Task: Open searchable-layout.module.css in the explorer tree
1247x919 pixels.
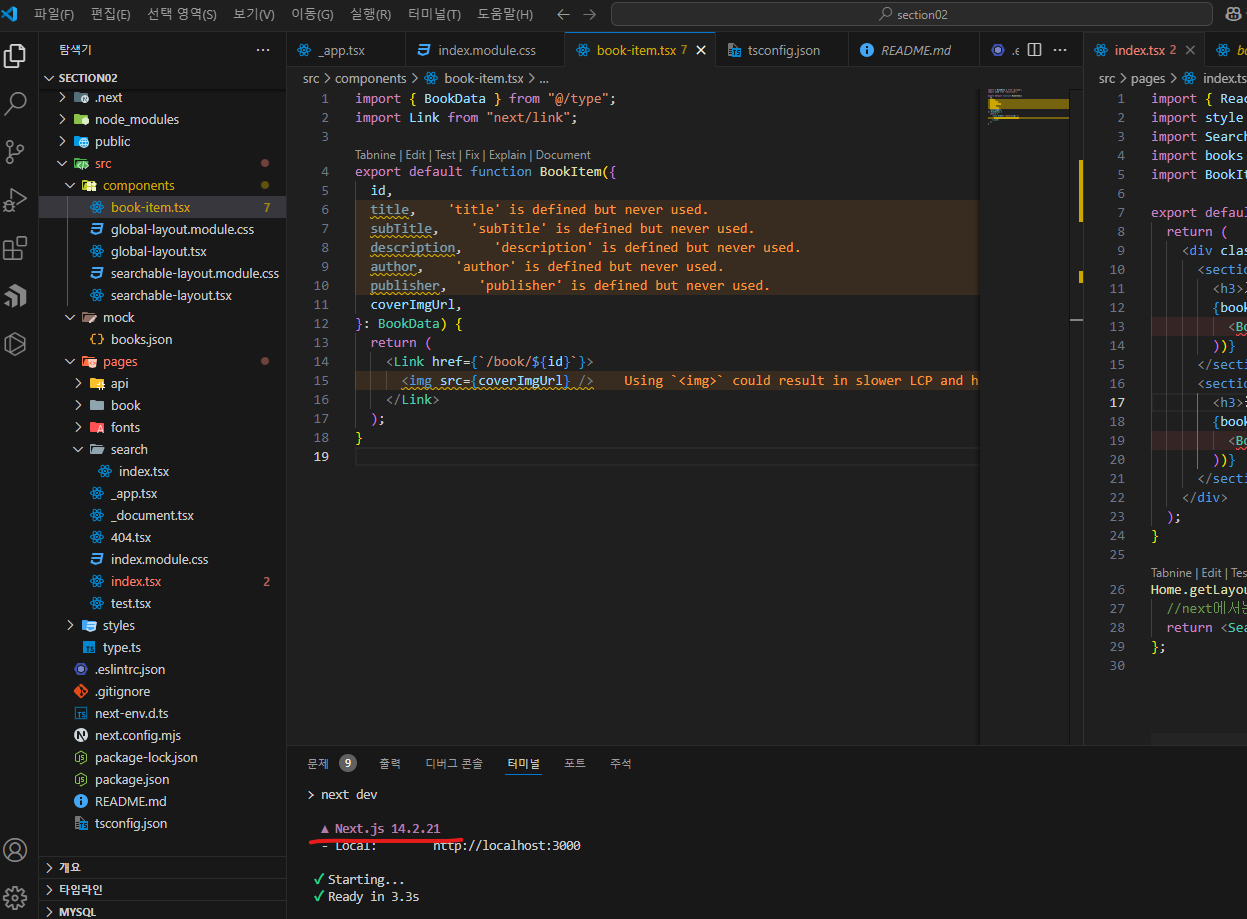Action: tap(195, 273)
